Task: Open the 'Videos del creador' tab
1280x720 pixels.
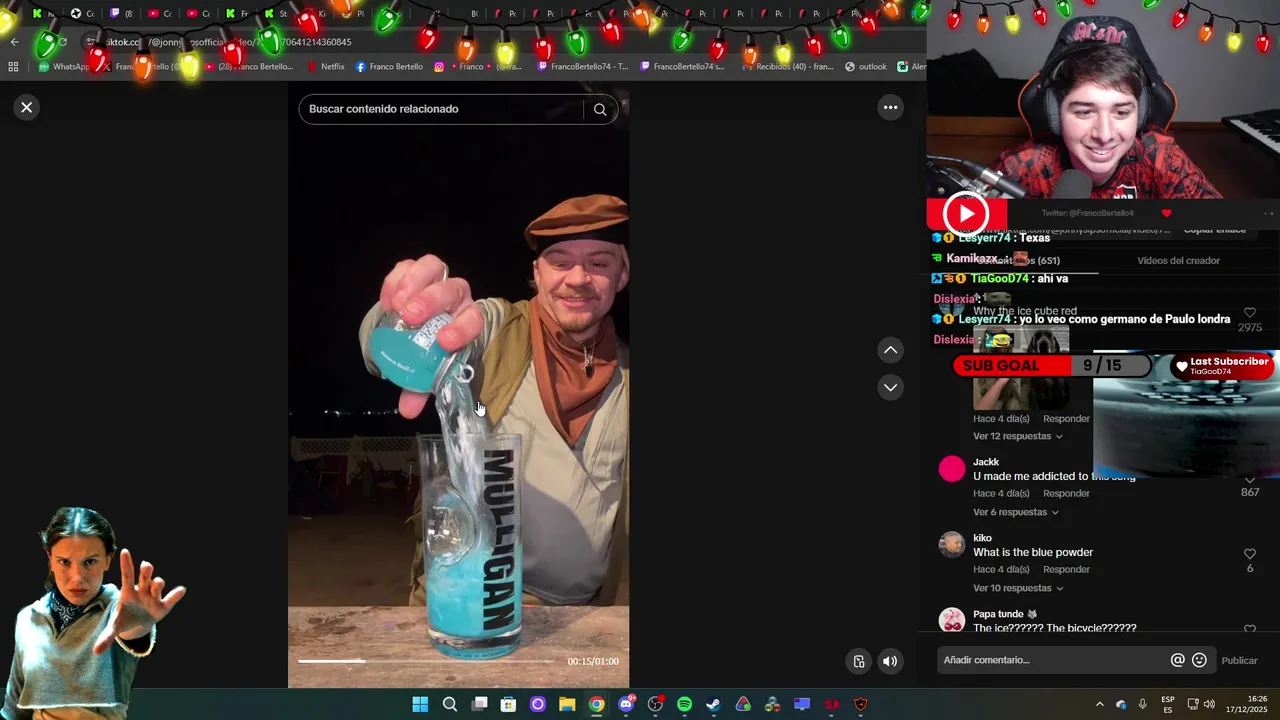Action: (1178, 260)
